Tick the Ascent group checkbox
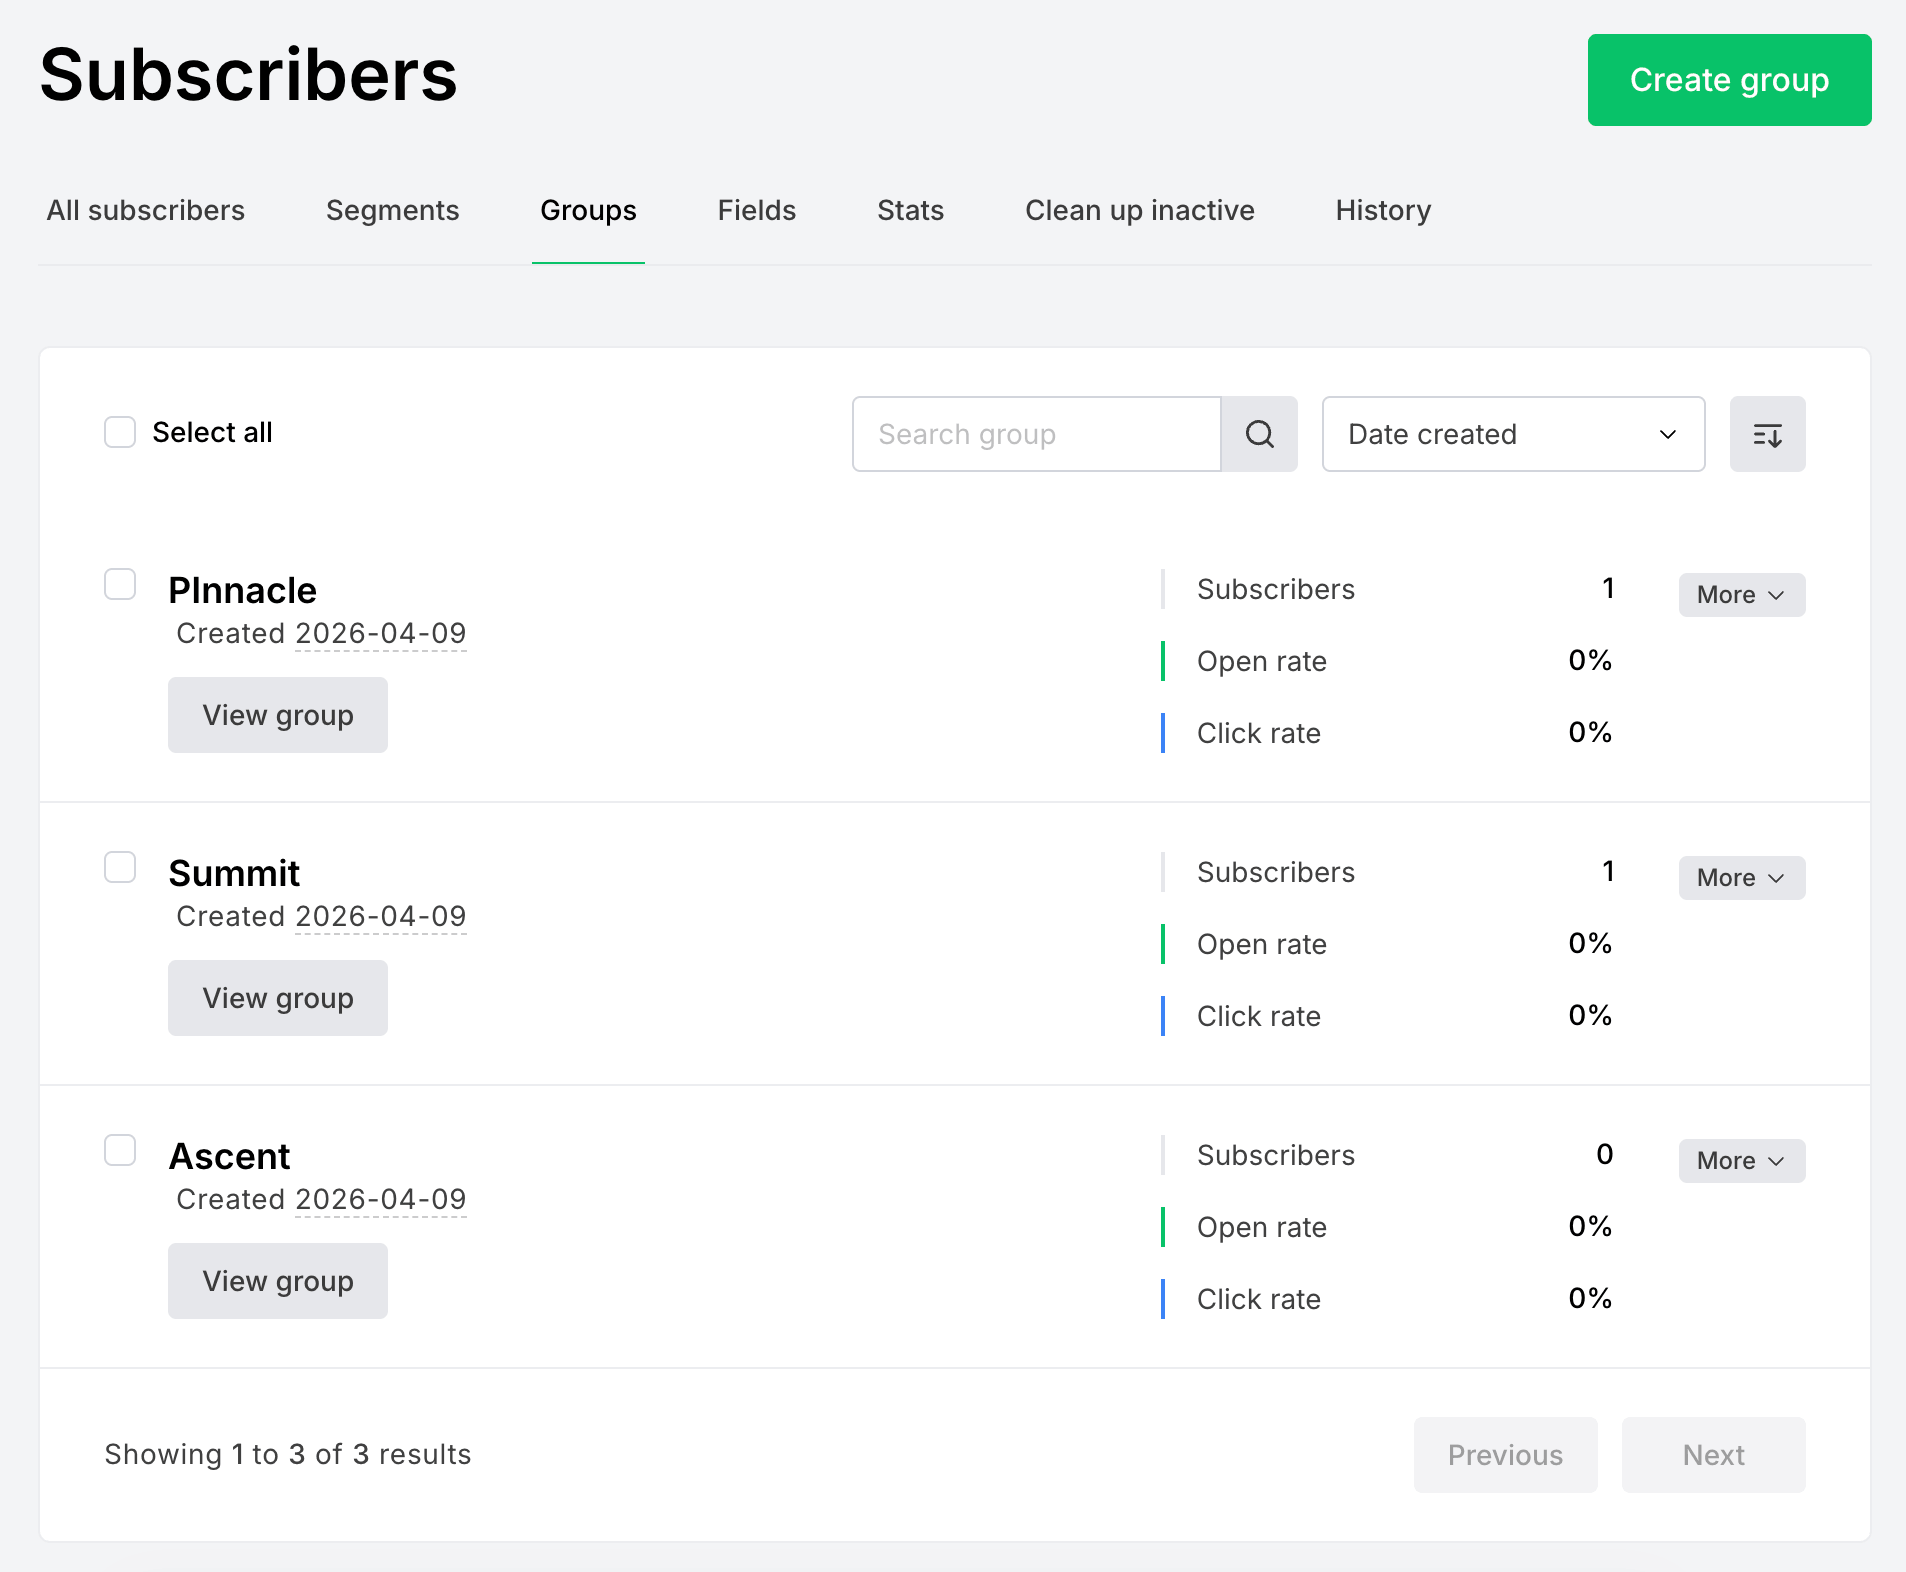This screenshot has height=1572, width=1906. coord(120,1150)
